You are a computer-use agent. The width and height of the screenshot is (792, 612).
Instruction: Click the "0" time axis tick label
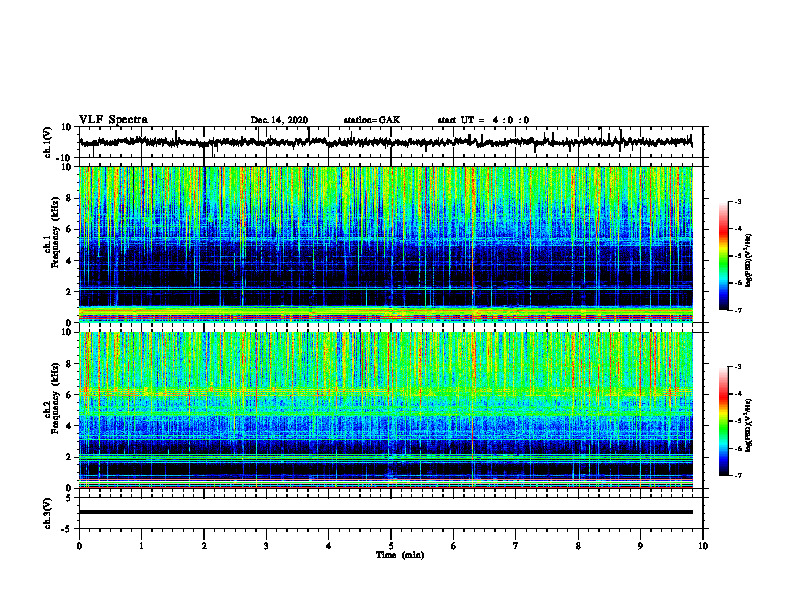coord(79,546)
